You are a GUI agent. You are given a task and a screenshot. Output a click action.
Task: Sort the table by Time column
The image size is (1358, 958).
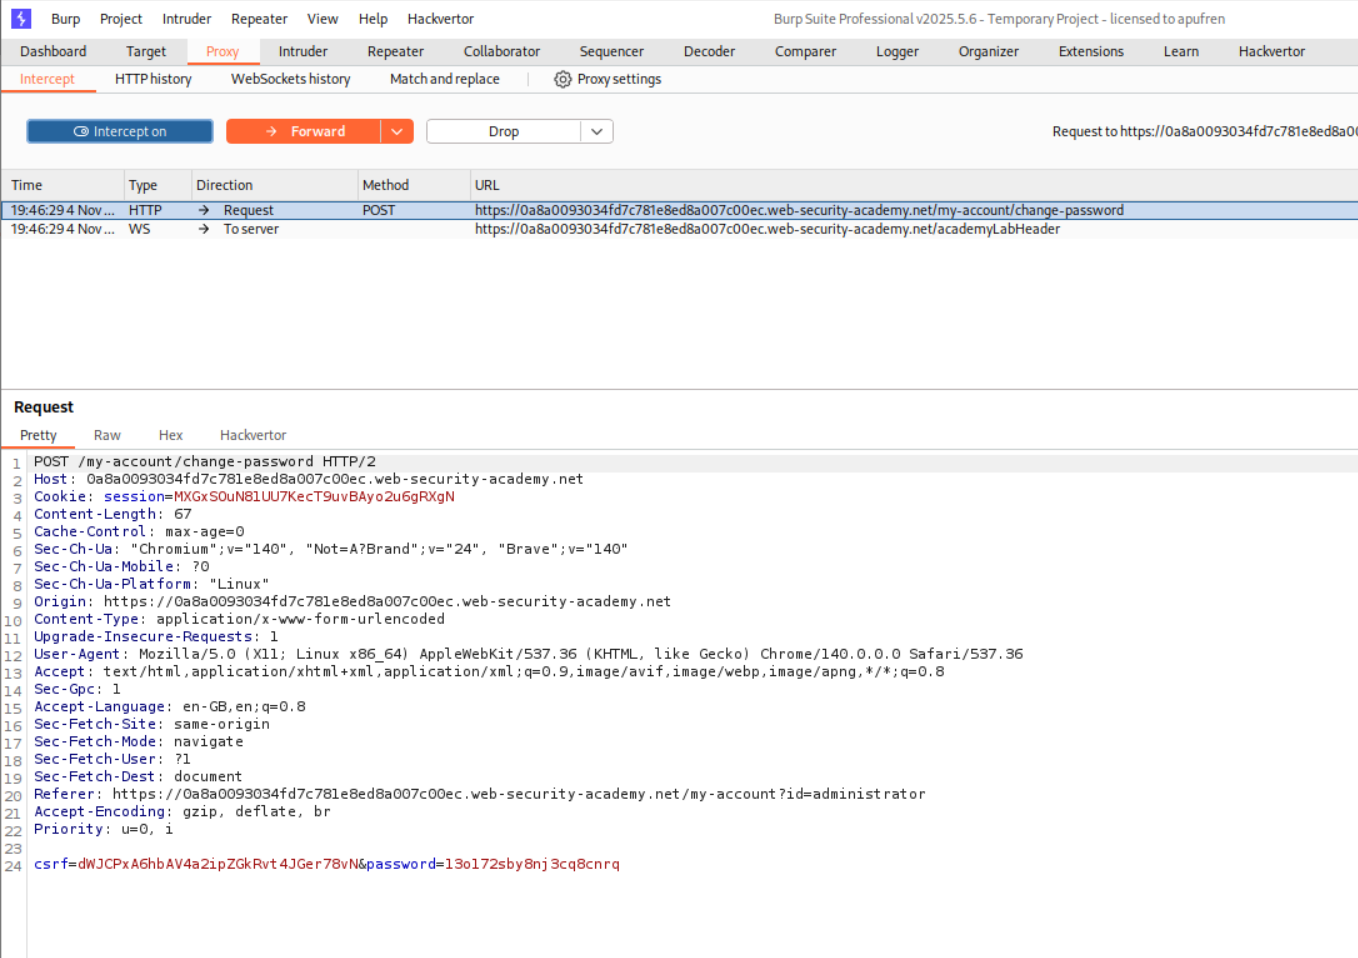pyautogui.click(x=27, y=185)
